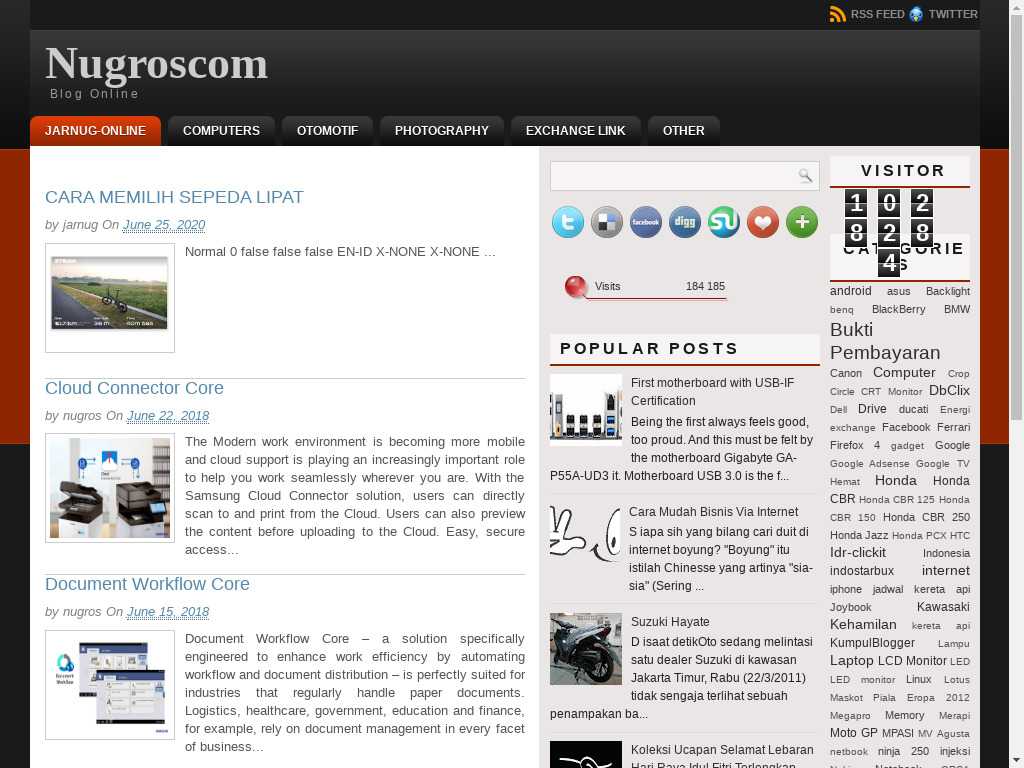The width and height of the screenshot is (1024, 768).
Task: Select the 'Bukti Pembayaran' category tag
Action: pyautogui.click(x=886, y=341)
